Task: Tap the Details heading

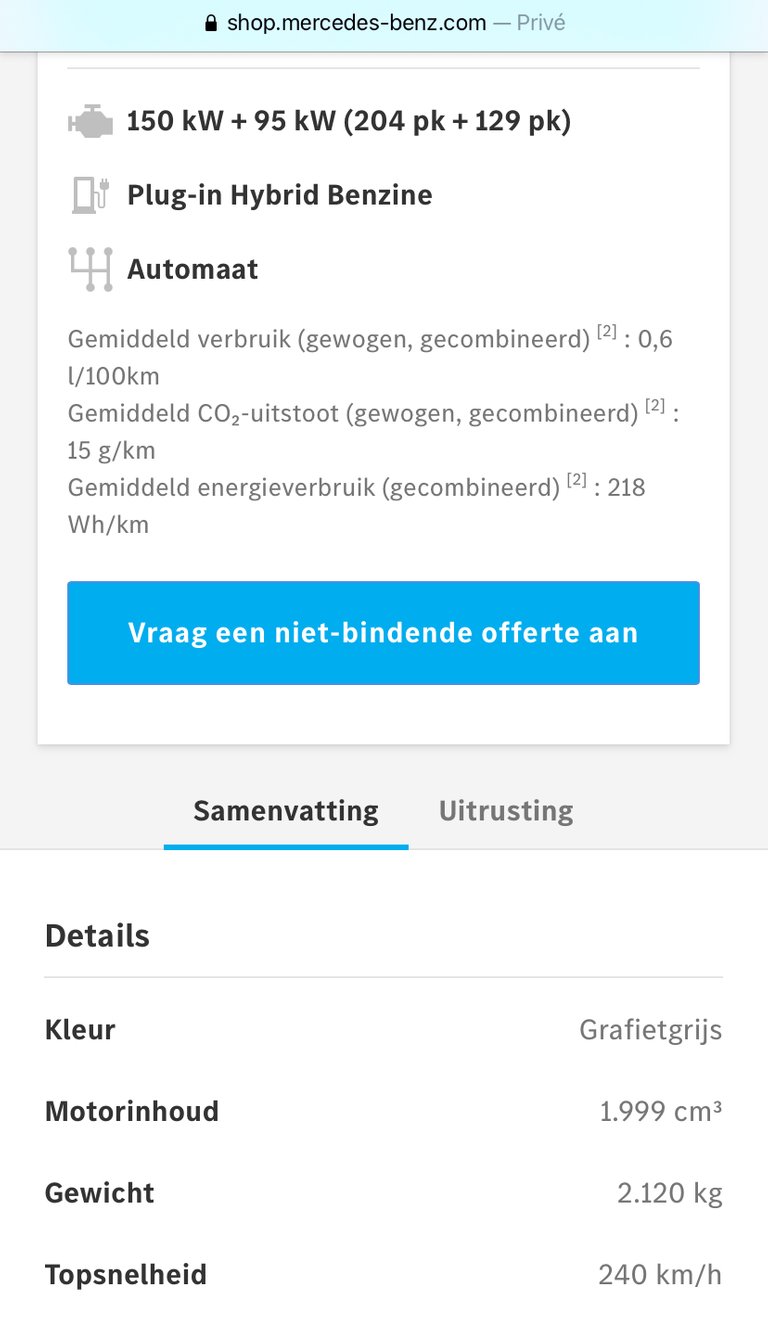Action: pyautogui.click(x=97, y=936)
